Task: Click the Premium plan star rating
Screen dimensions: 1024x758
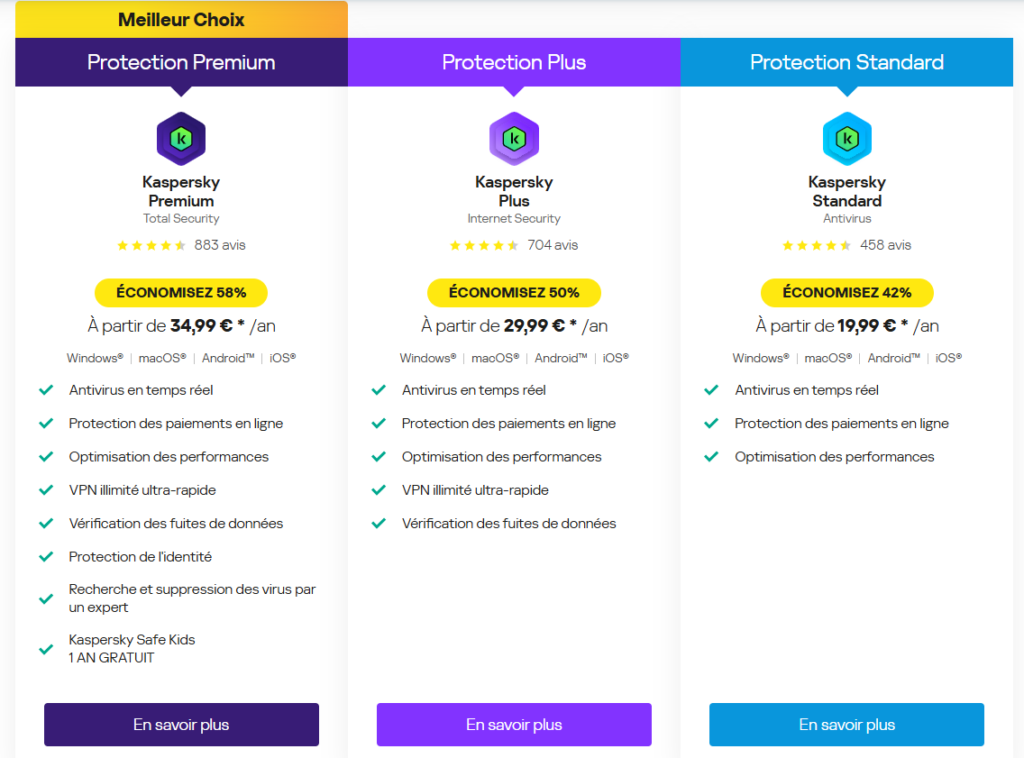Action: [151, 245]
